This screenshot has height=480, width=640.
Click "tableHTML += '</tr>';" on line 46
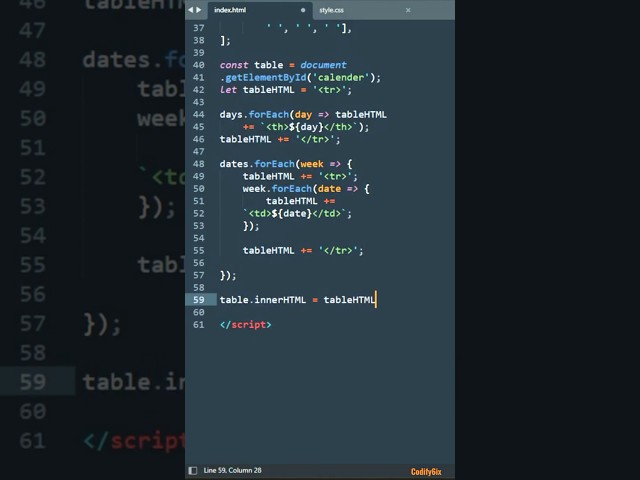[x=280, y=139]
